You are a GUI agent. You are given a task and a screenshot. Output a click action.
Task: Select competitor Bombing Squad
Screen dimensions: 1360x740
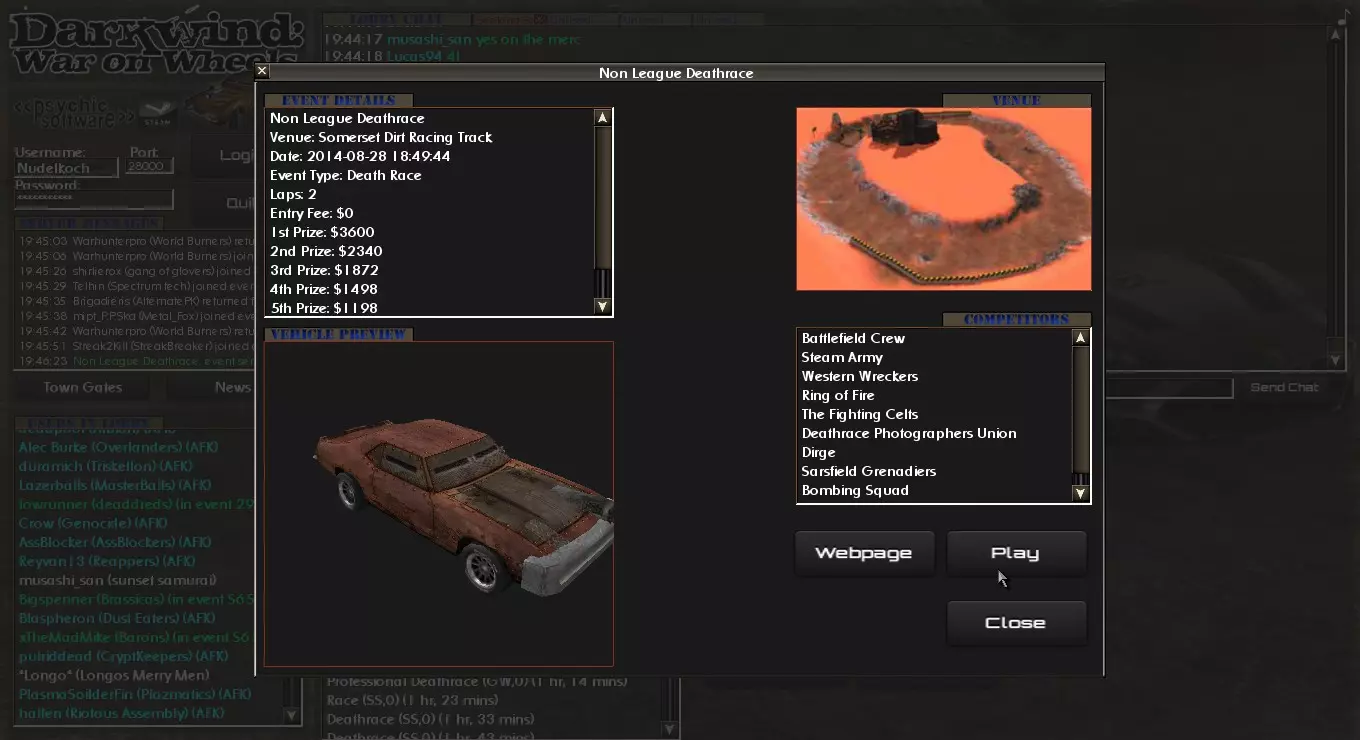[855, 490]
